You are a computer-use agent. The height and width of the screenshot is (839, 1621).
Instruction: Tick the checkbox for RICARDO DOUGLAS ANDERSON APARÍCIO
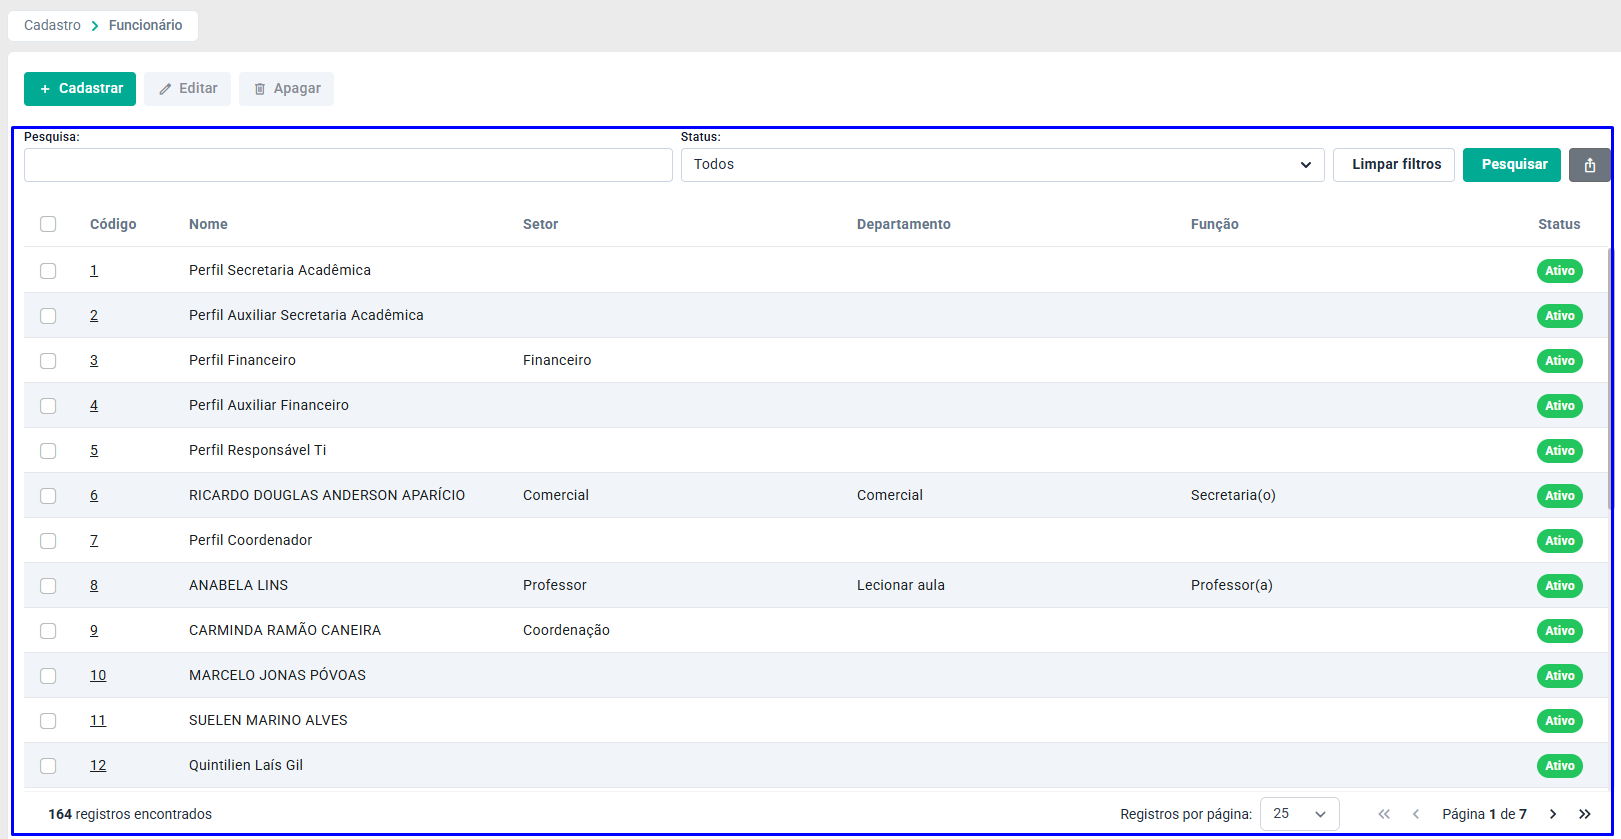coord(48,496)
